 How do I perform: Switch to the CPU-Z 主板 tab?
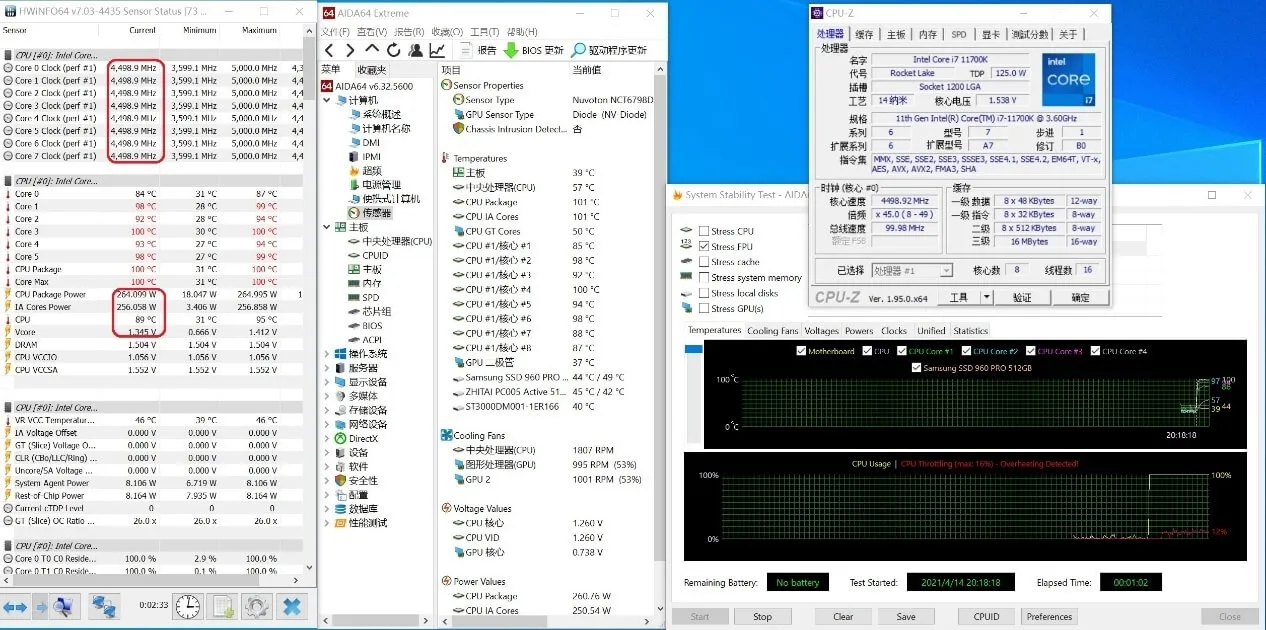click(896, 35)
